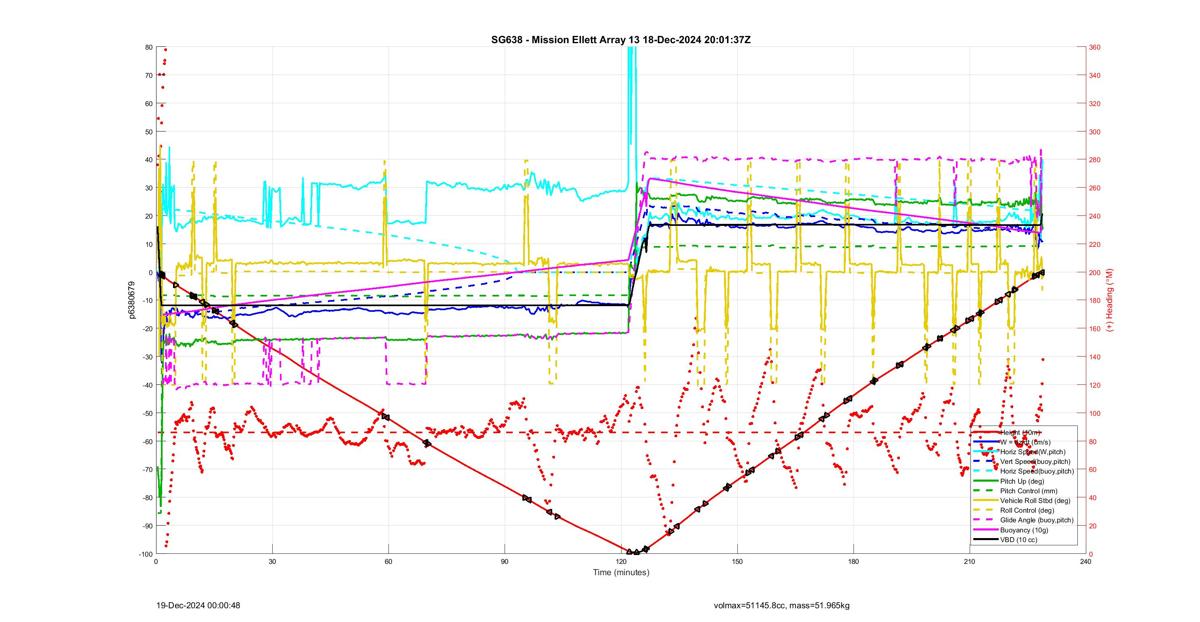Select the 'Vert Speed(buoy,pitch)' legend entry
Screen dimensions: 1200x622
(1035, 461)
